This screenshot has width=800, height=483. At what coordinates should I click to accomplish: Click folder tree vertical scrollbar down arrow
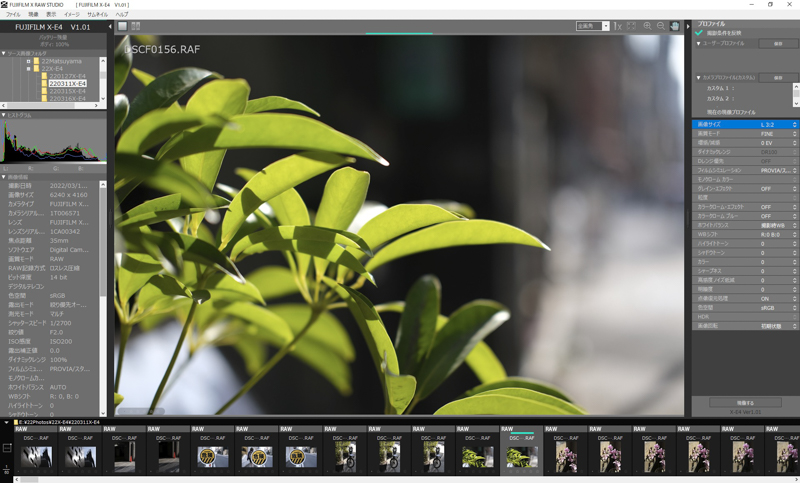(x=103, y=98)
